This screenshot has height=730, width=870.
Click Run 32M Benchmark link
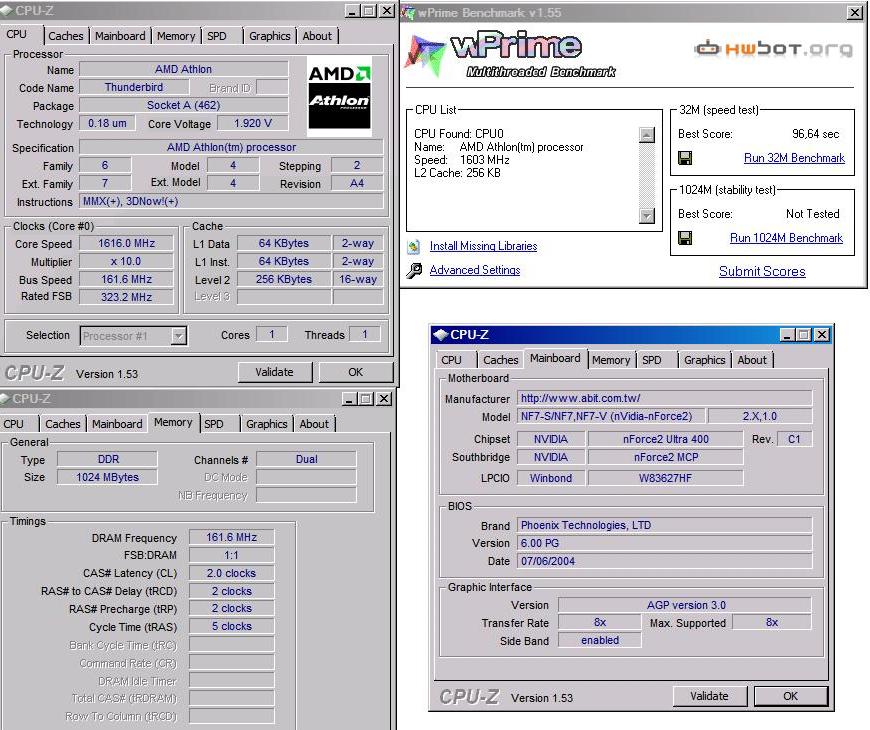(794, 158)
